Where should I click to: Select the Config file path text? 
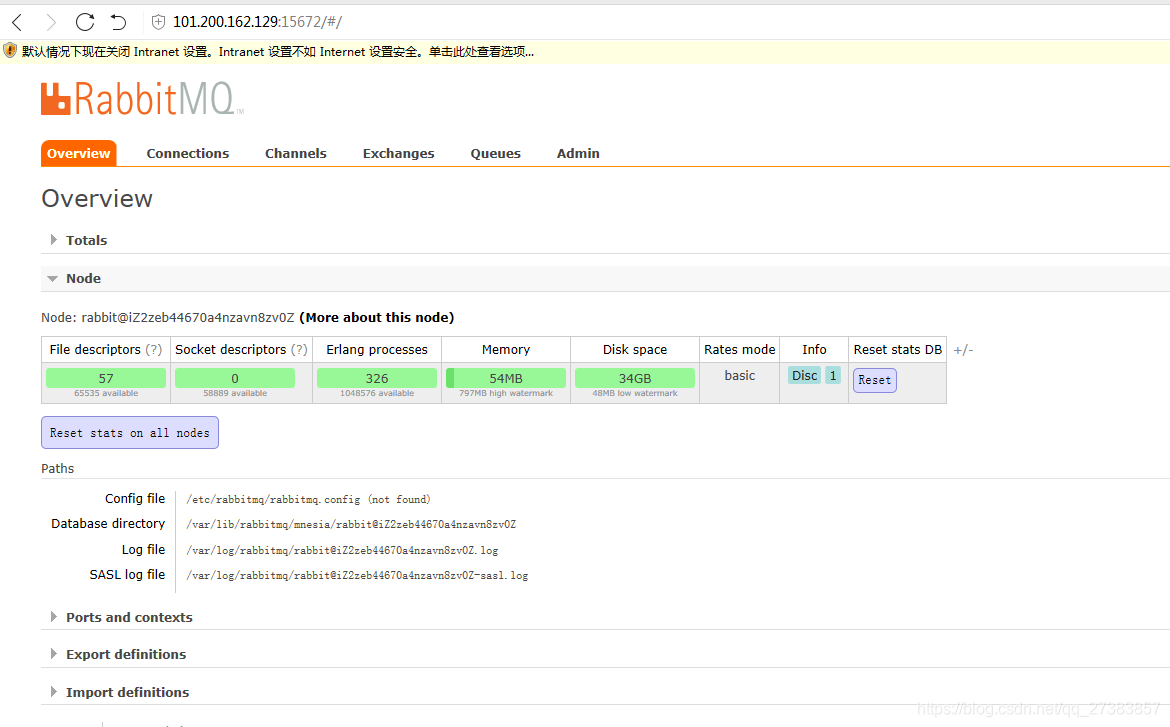(308, 499)
